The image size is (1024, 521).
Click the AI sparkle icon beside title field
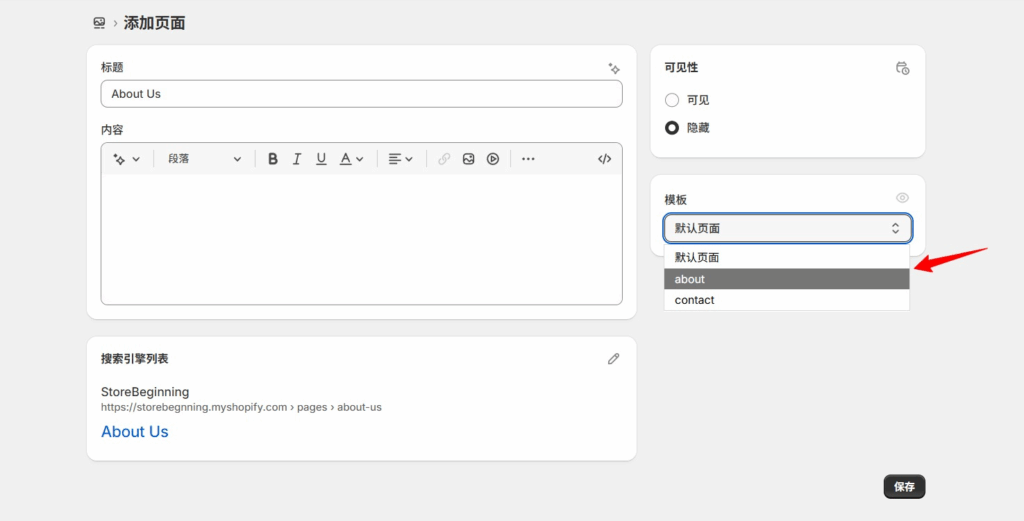coord(614,68)
